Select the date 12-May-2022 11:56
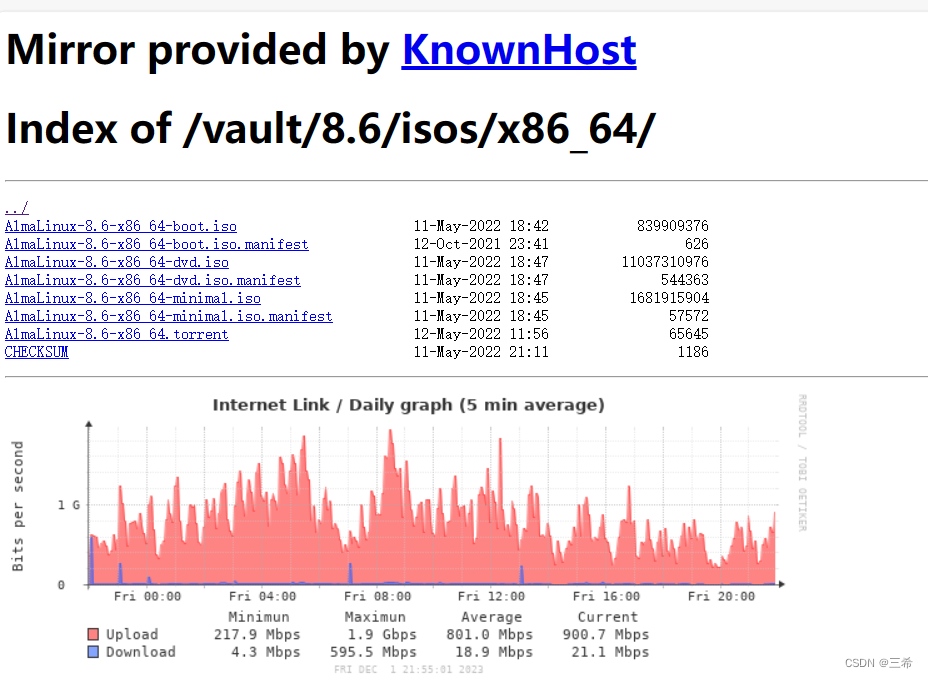The image size is (928, 678). pyautogui.click(x=481, y=334)
